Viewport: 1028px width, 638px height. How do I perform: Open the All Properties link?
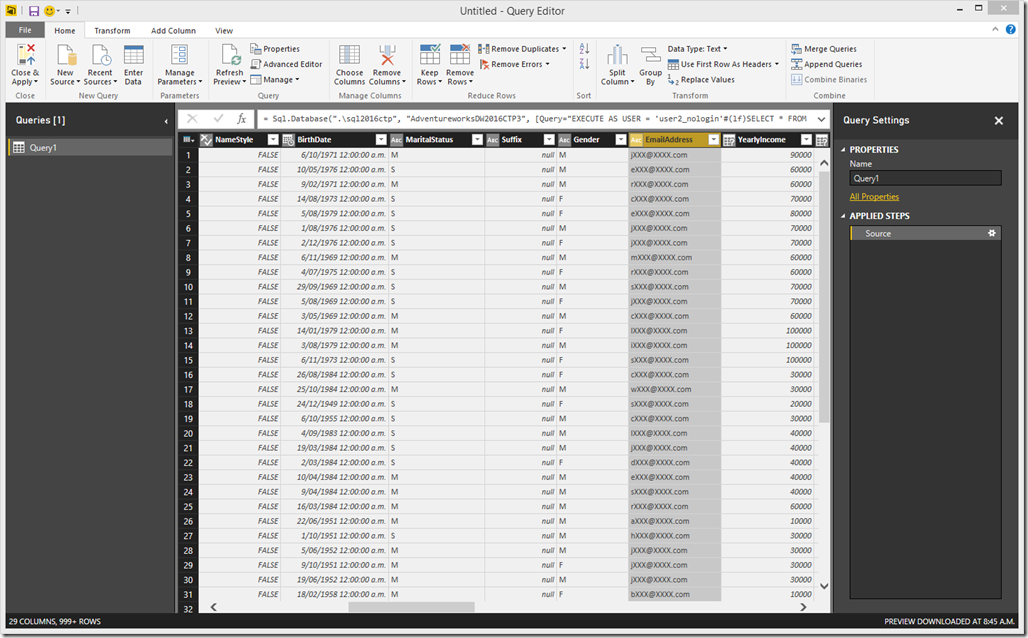(x=874, y=197)
